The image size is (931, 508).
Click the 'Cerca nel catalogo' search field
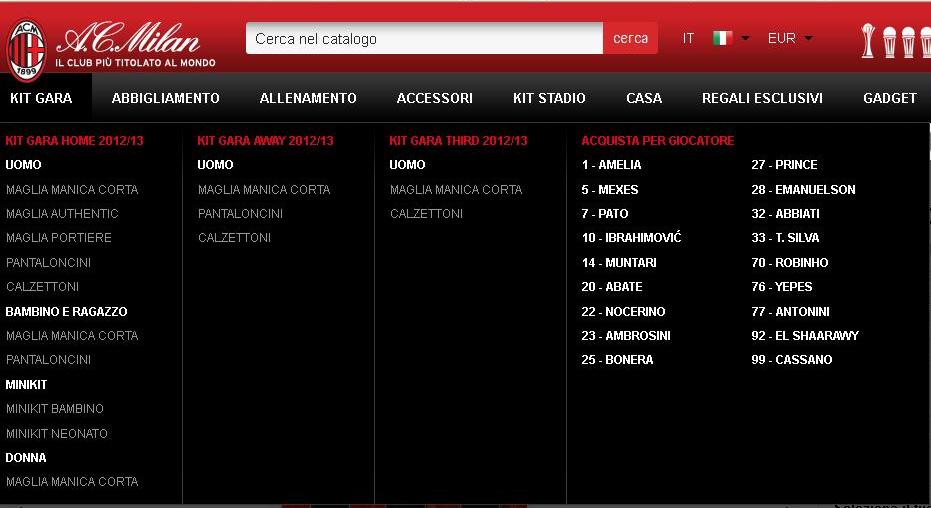click(424, 39)
